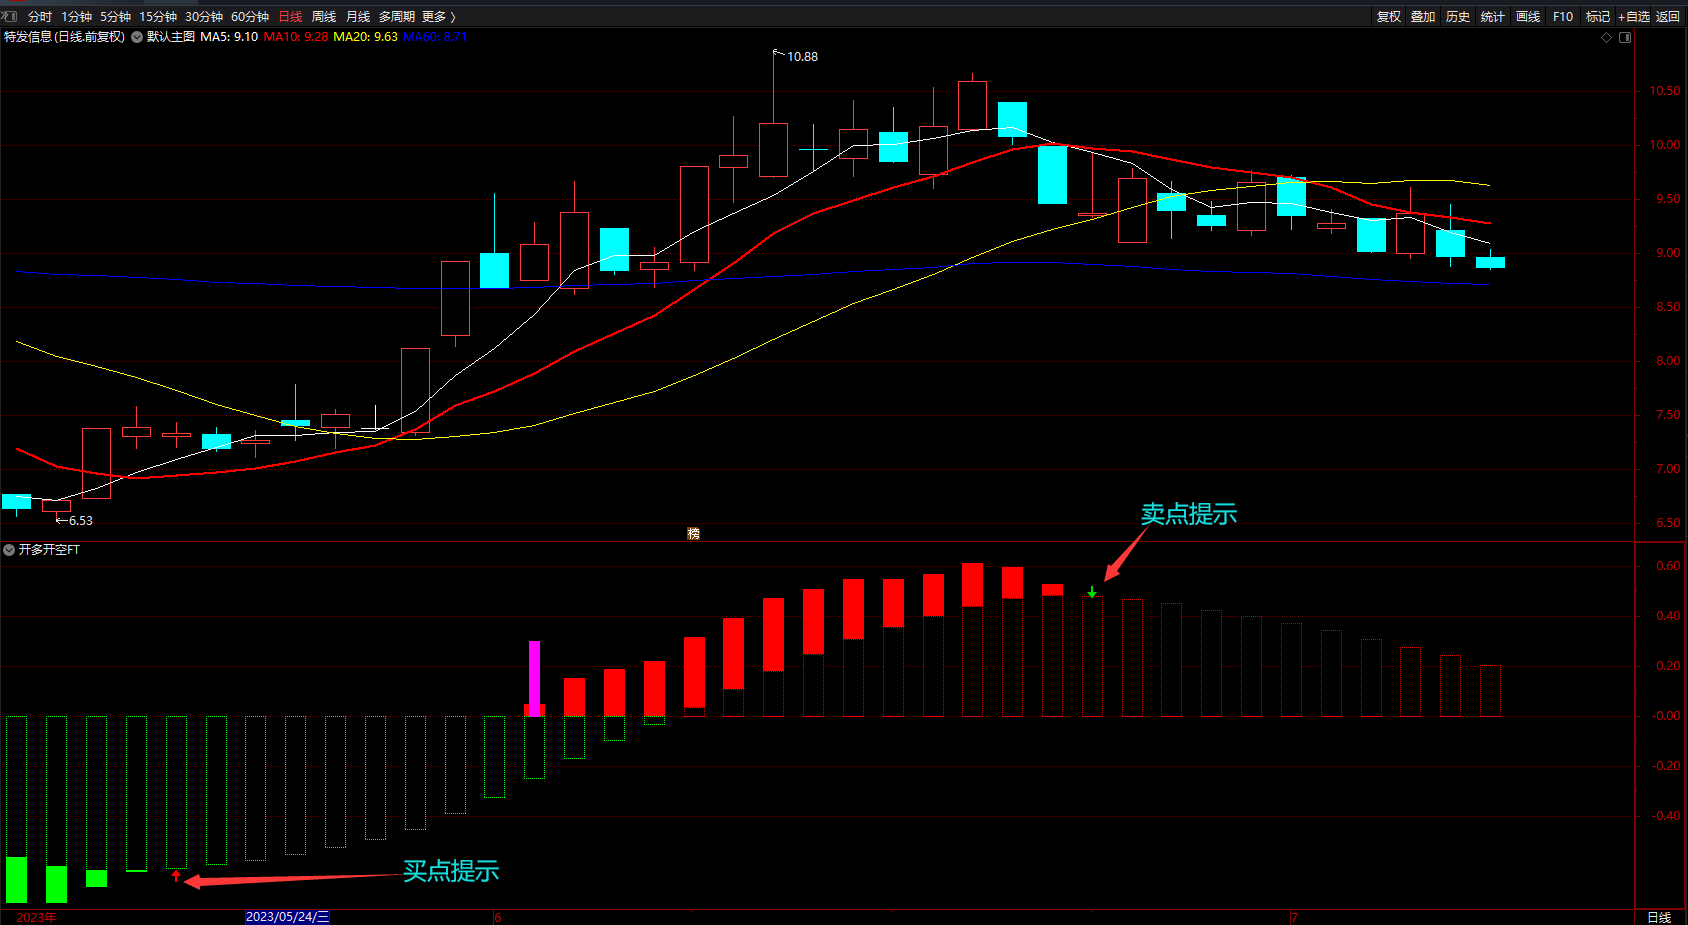Click the 复权 adjustment button
Screen dimensions: 1688x925
tap(1389, 17)
